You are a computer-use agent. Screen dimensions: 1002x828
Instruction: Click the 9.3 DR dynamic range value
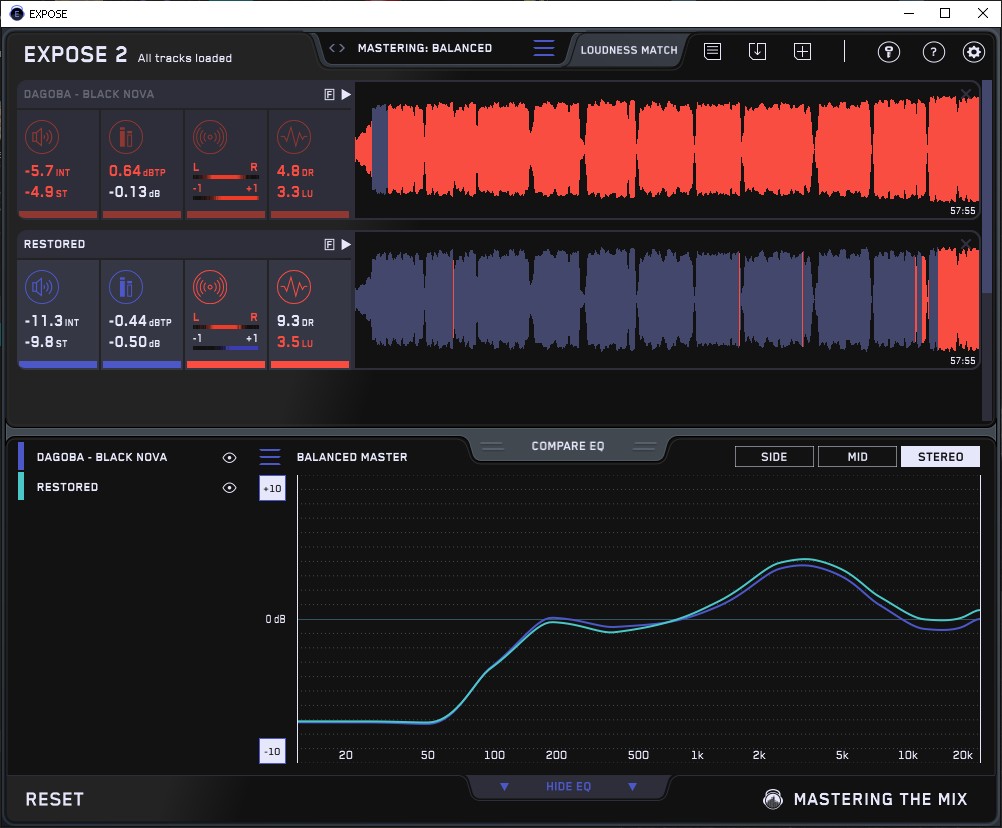(x=295, y=321)
